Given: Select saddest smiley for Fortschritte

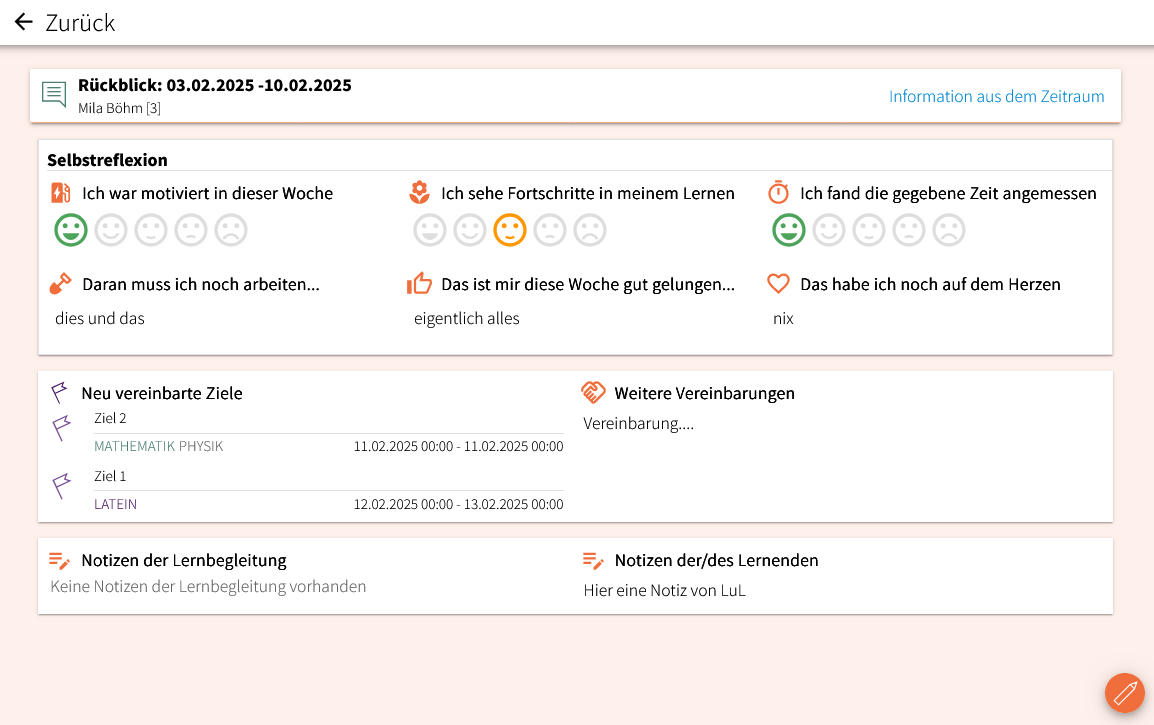Looking at the screenshot, I should [x=590, y=230].
